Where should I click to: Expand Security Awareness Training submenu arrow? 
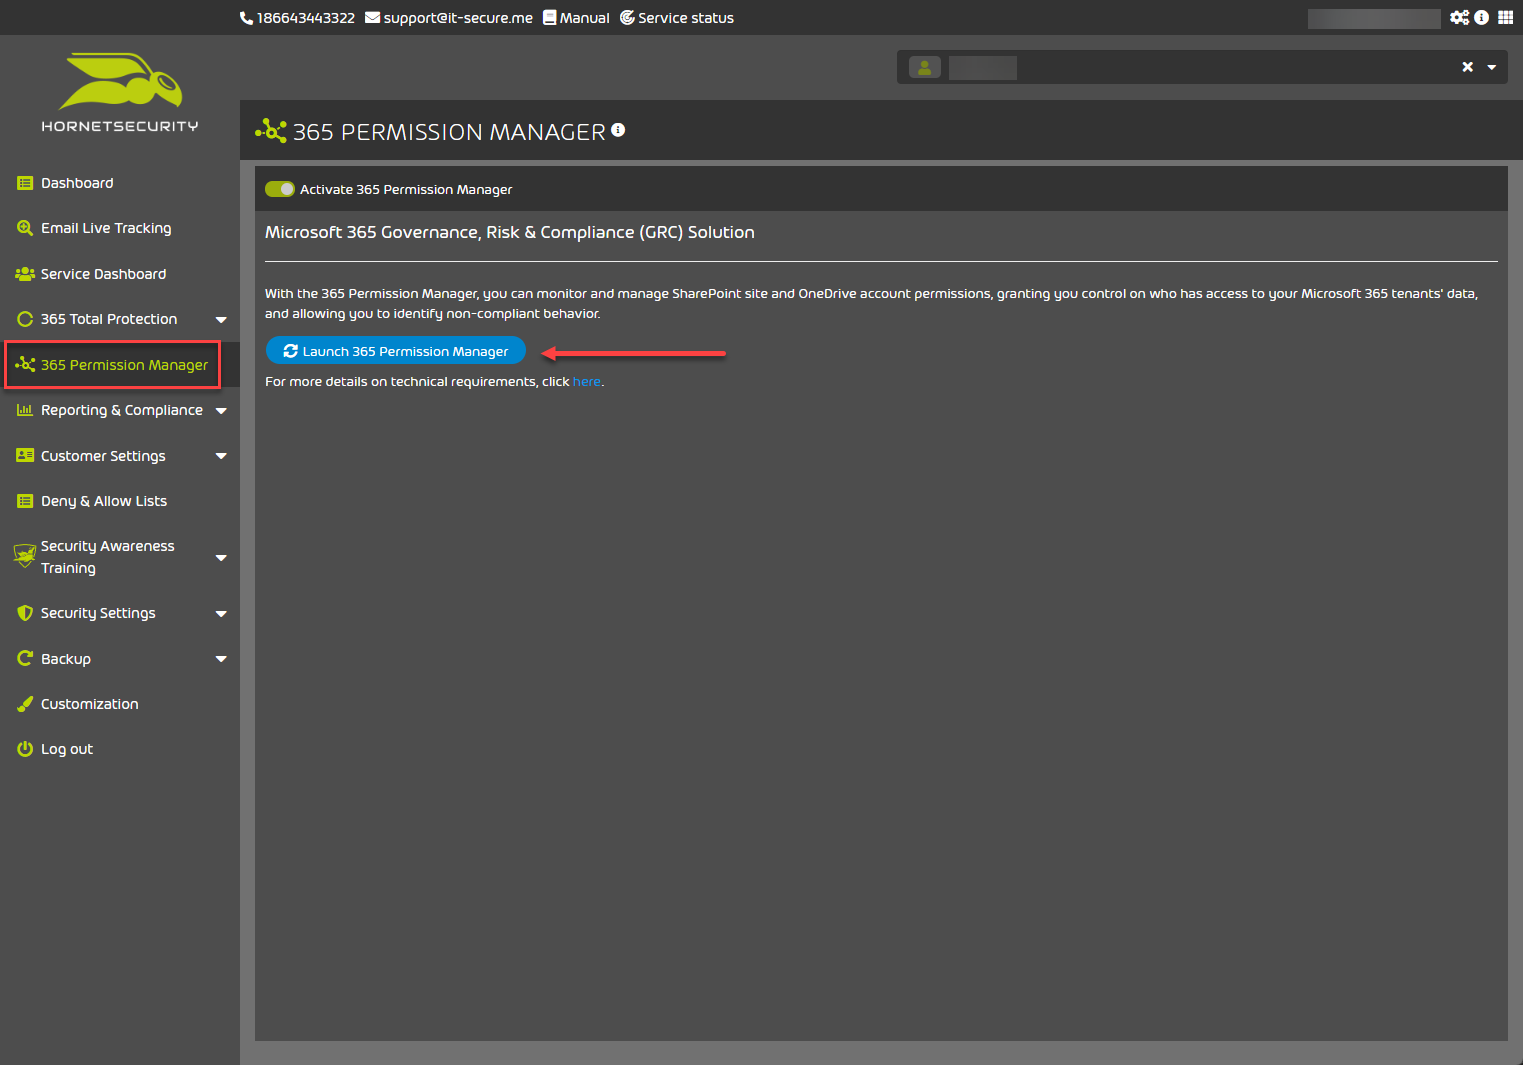pyautogui.click(x=221, y=558)
